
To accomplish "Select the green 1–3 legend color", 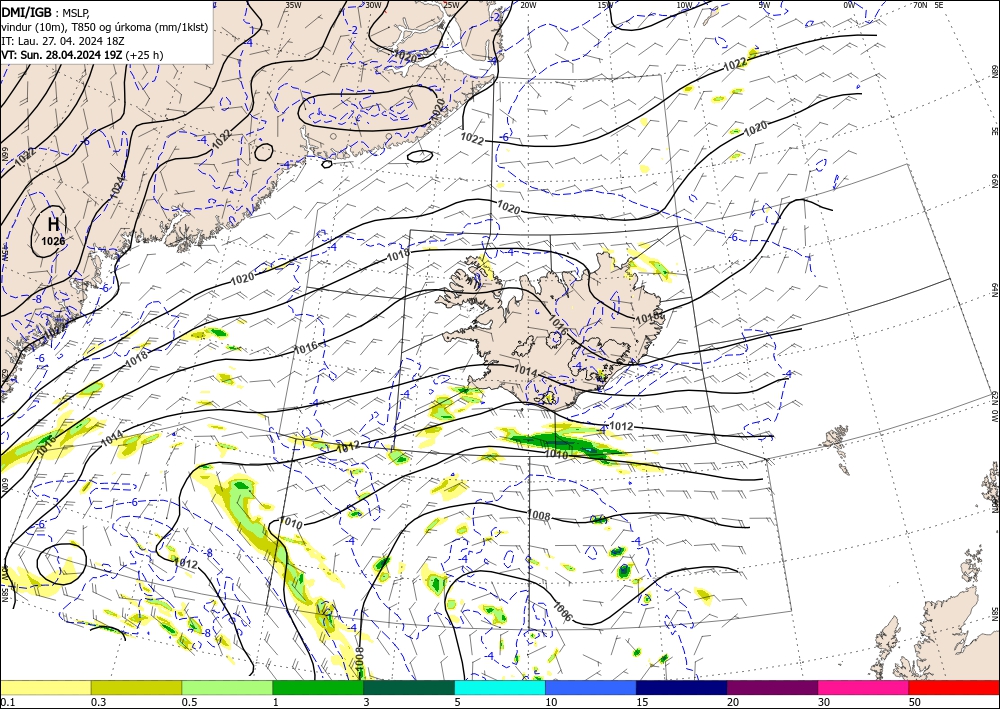I will click(318, 687).
